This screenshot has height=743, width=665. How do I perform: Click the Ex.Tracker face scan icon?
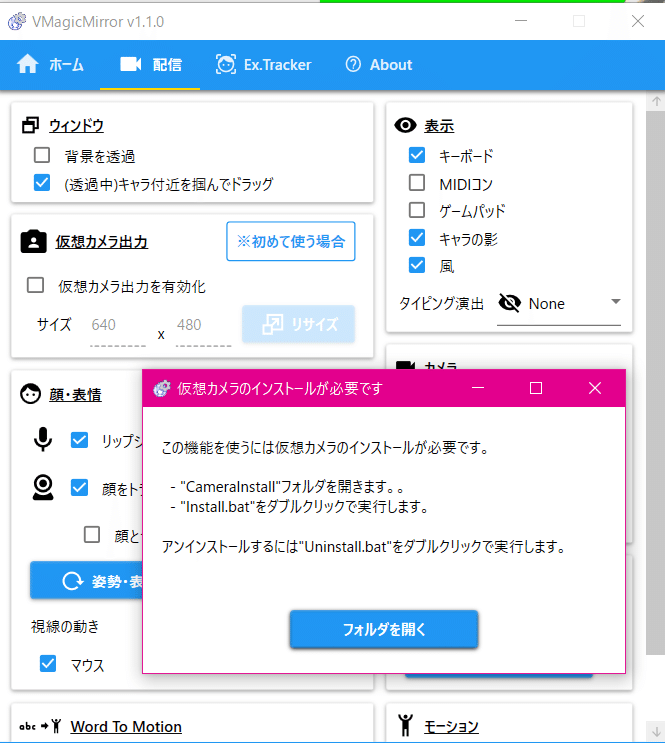coord(226,64)
